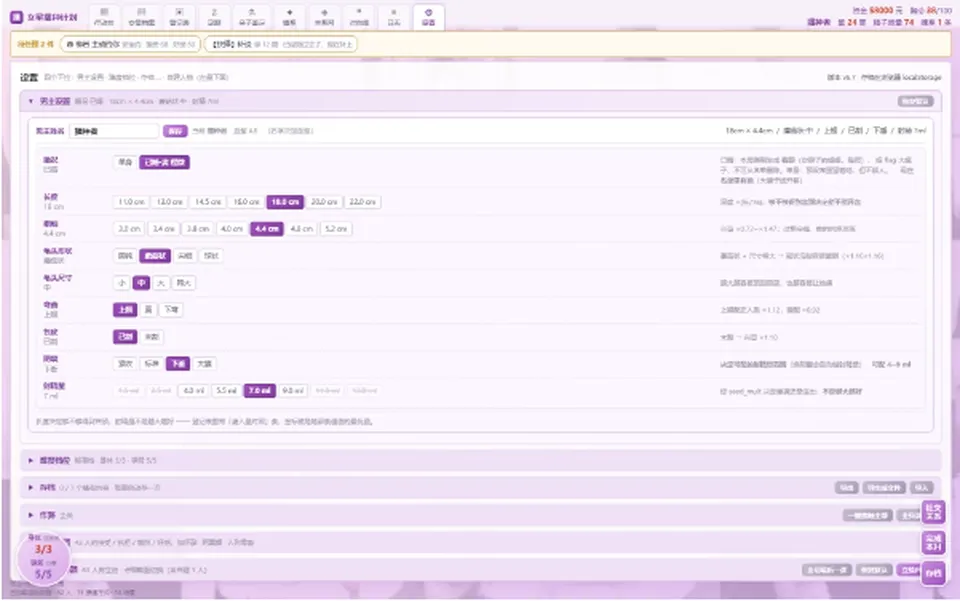This screenshot has height=601, width=960.
Task: Expand the collapsed 存档 settings section
Action: [x=481, y=488]
